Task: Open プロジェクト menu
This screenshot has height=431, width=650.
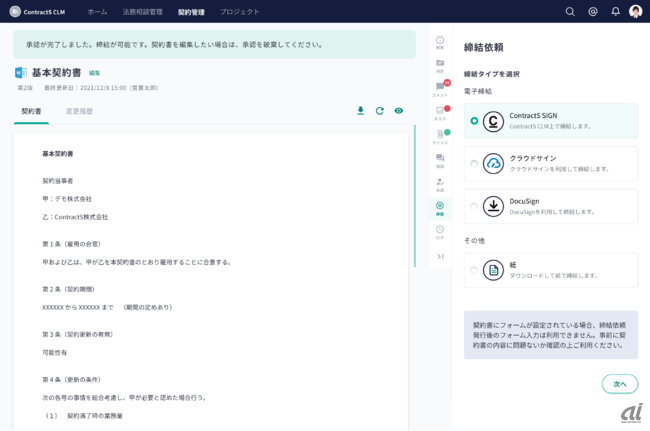Action: point(240,12)
